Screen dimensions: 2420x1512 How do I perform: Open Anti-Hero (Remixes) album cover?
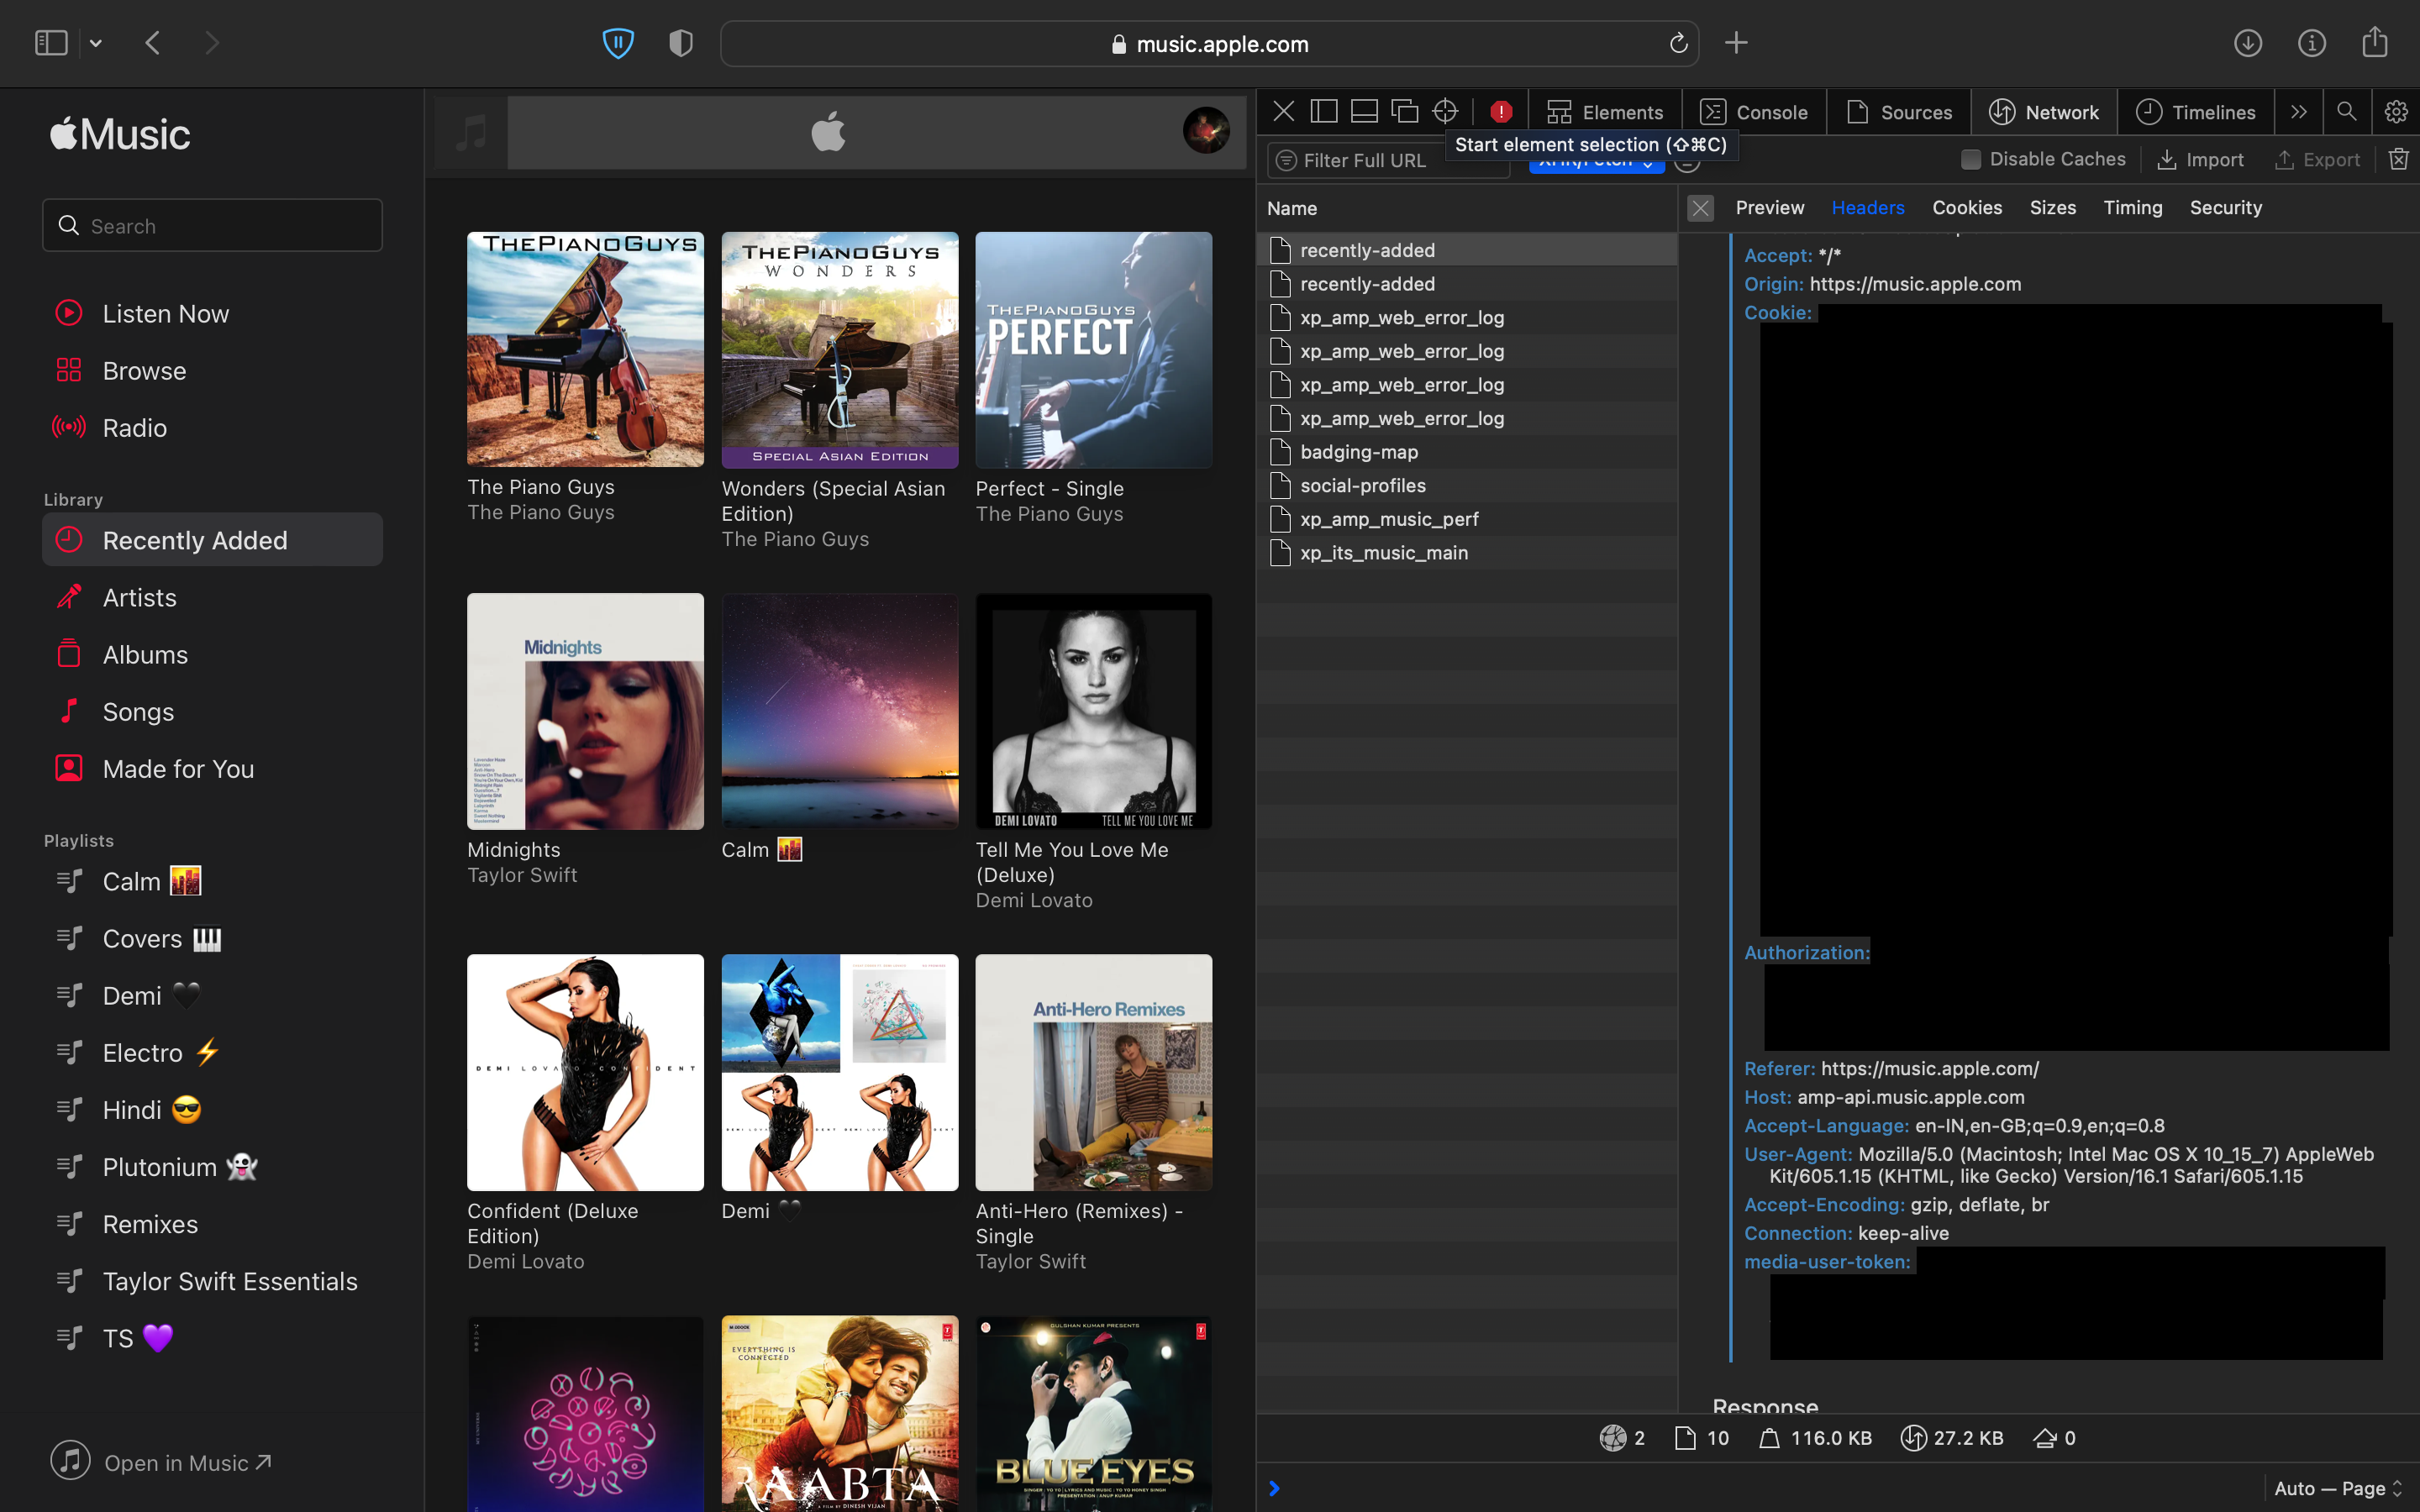pos(1094,1072)
